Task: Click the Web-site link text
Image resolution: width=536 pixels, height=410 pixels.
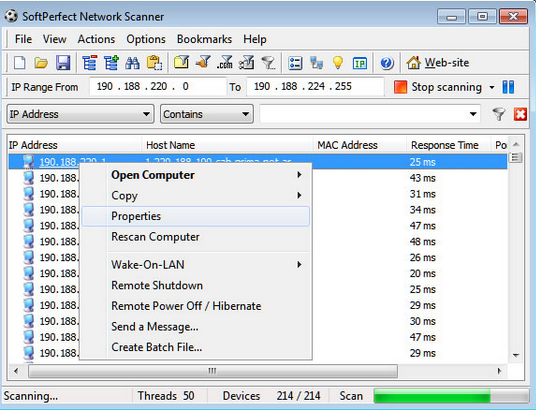Action: pos(447,63)
